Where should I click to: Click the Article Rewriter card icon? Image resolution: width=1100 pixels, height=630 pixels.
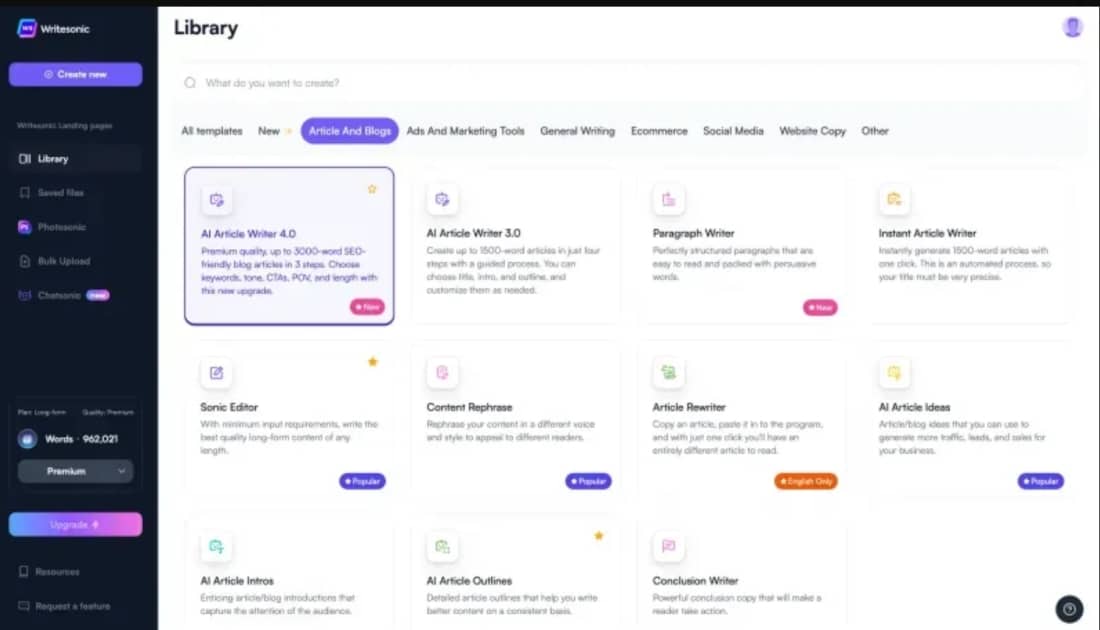pyautogui.click(x=669, y=373)
